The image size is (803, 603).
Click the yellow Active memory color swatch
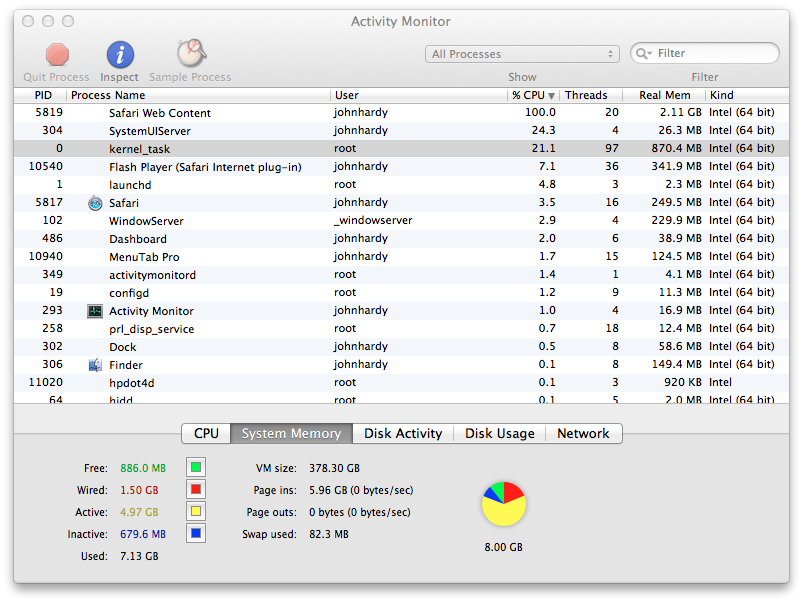[x=196, y=511]
